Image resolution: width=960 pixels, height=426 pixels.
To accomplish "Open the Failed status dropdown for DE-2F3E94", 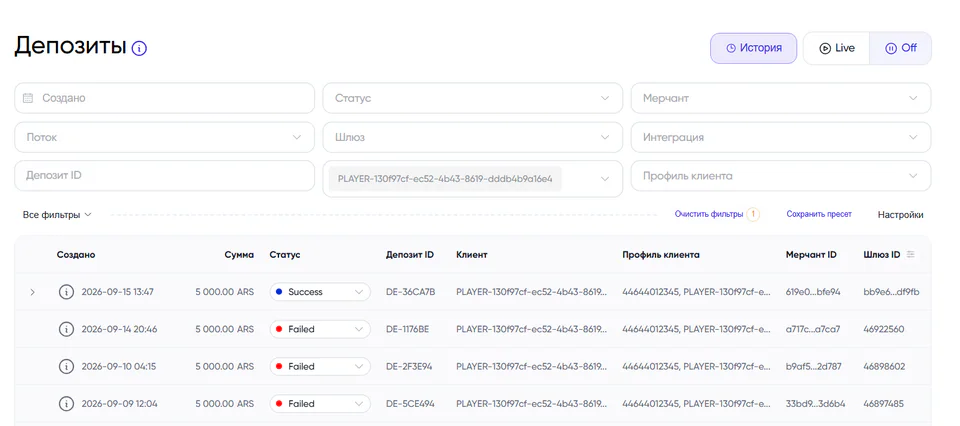I will click(320, 367).
